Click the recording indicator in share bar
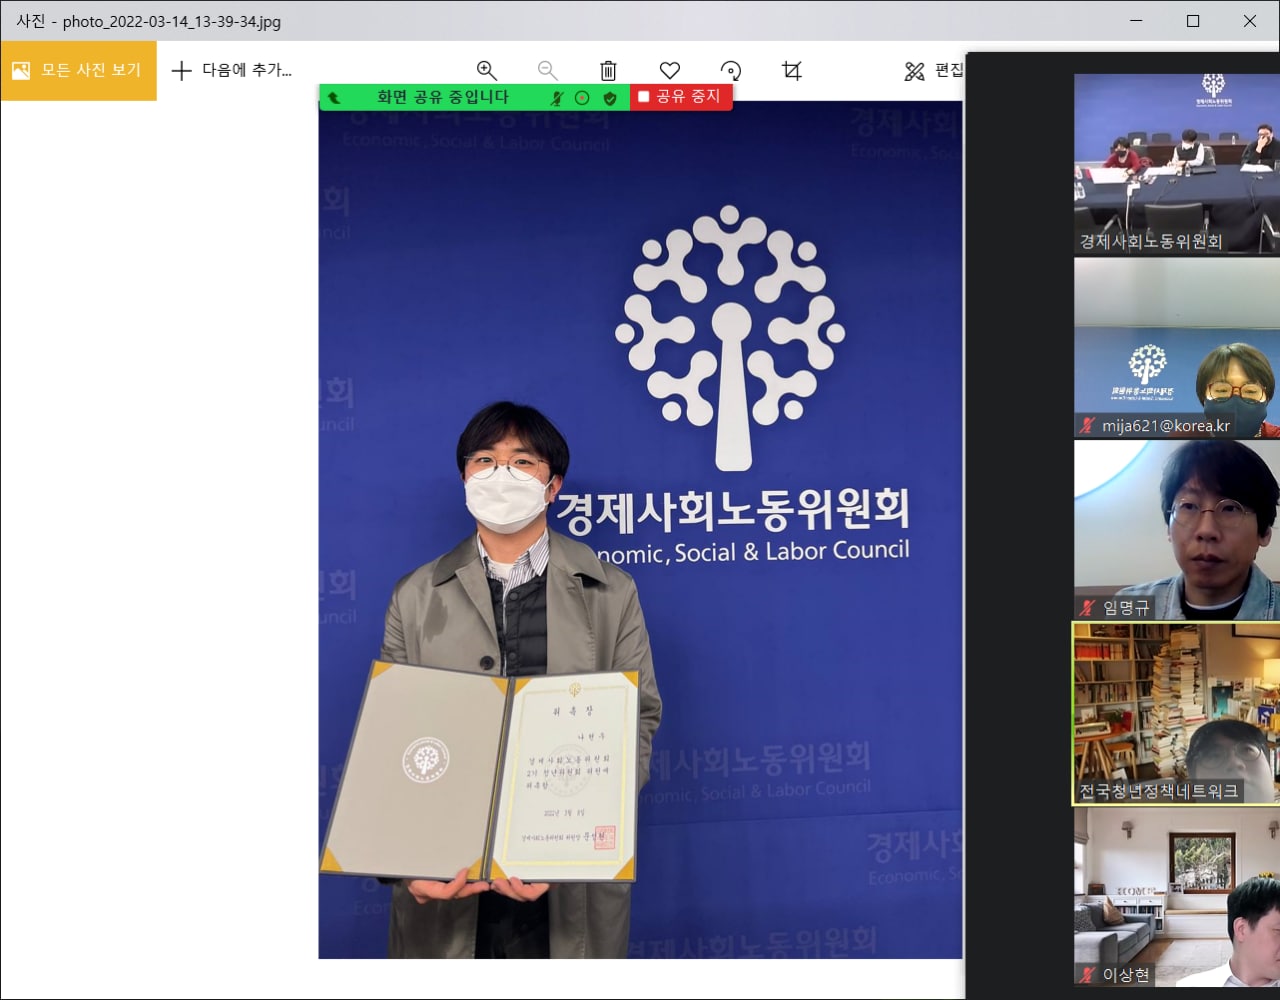 click(x=582, y=98)
